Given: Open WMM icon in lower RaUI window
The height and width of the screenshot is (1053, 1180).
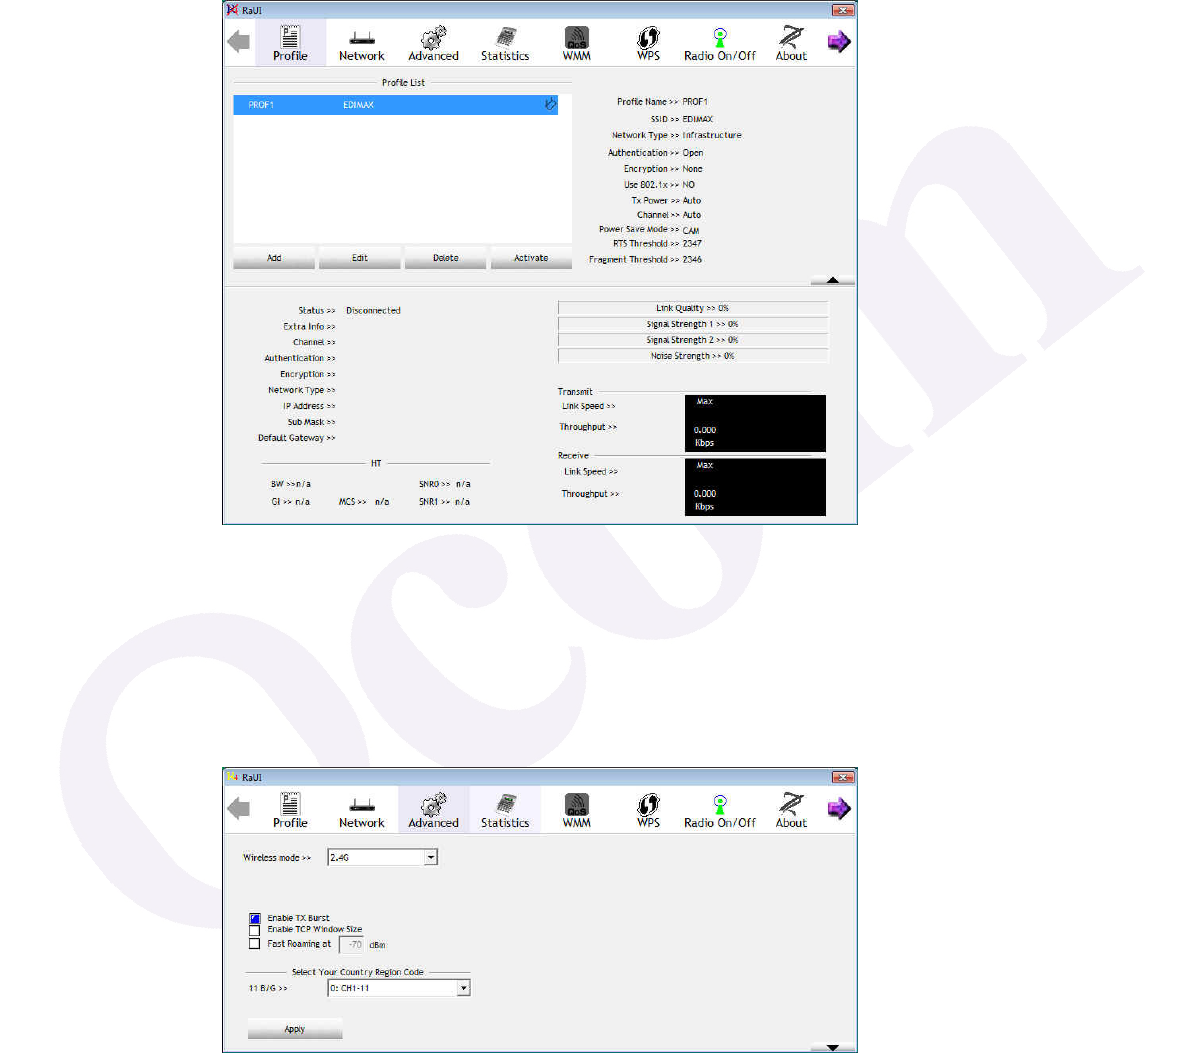Looking at the screenshot, I should [x=576, y=810].
